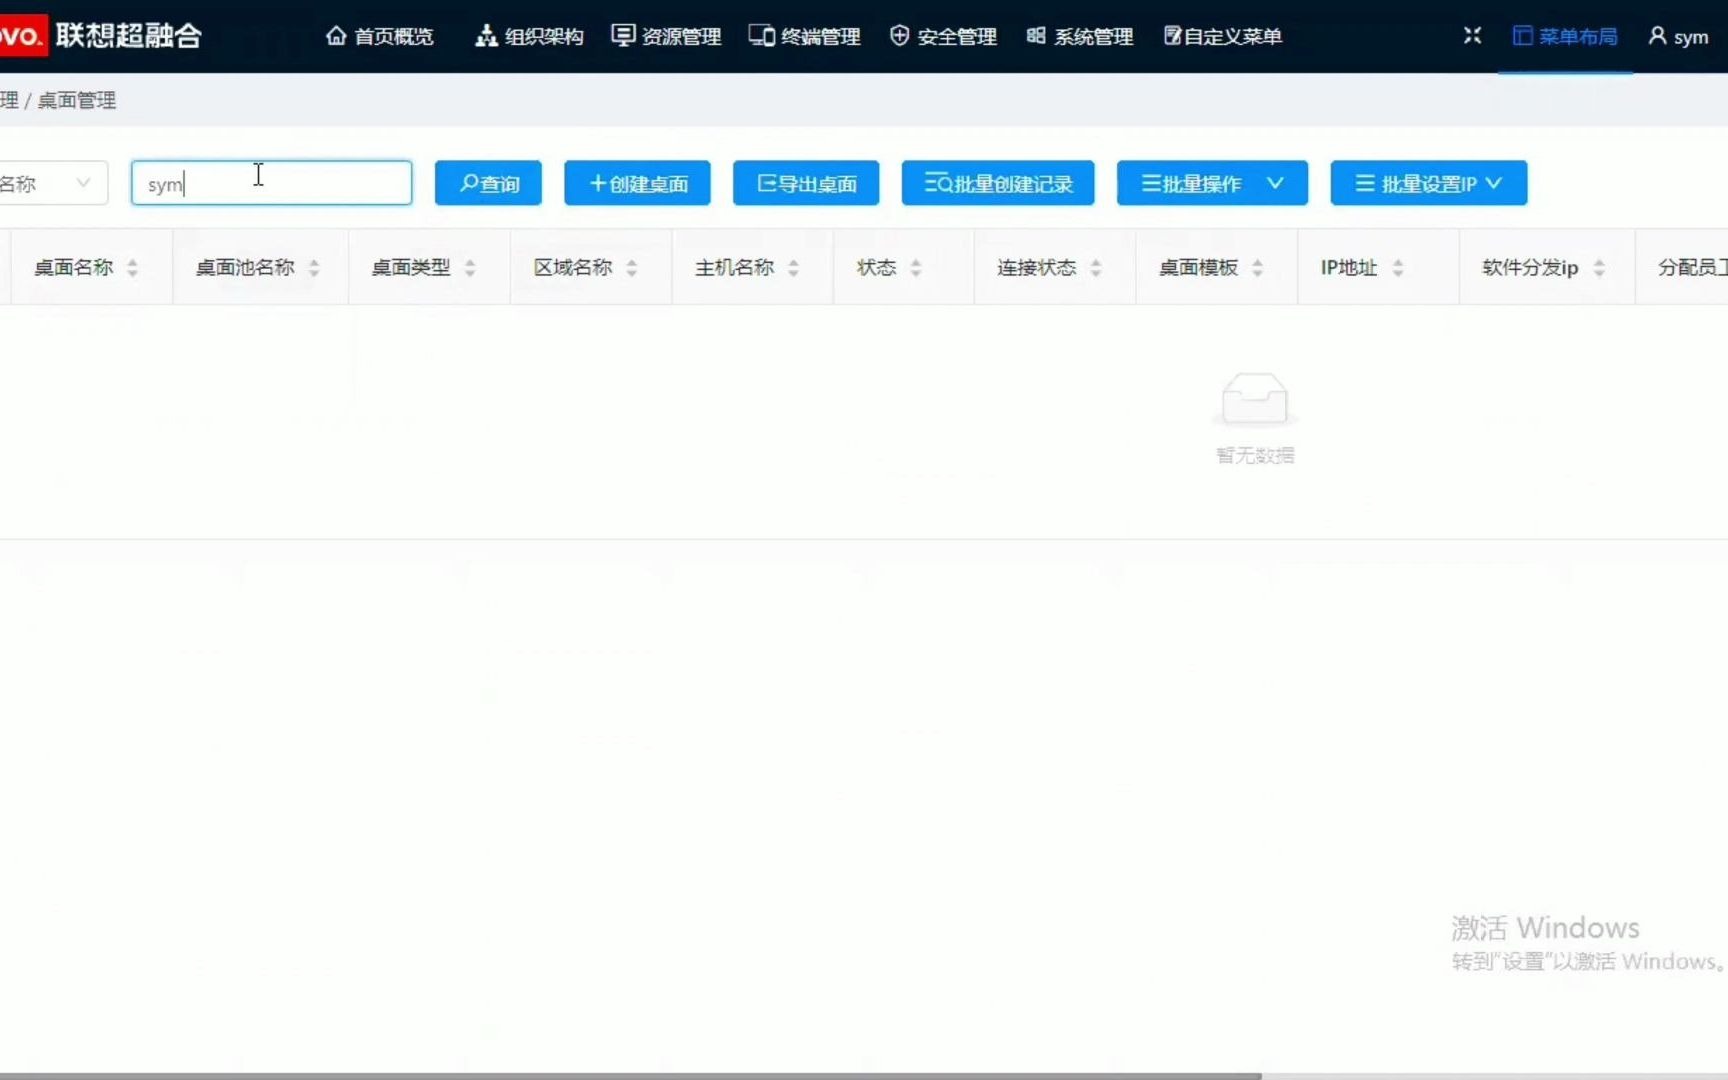
Task: Sort by 主机名称 column
Action: (793, 268)
